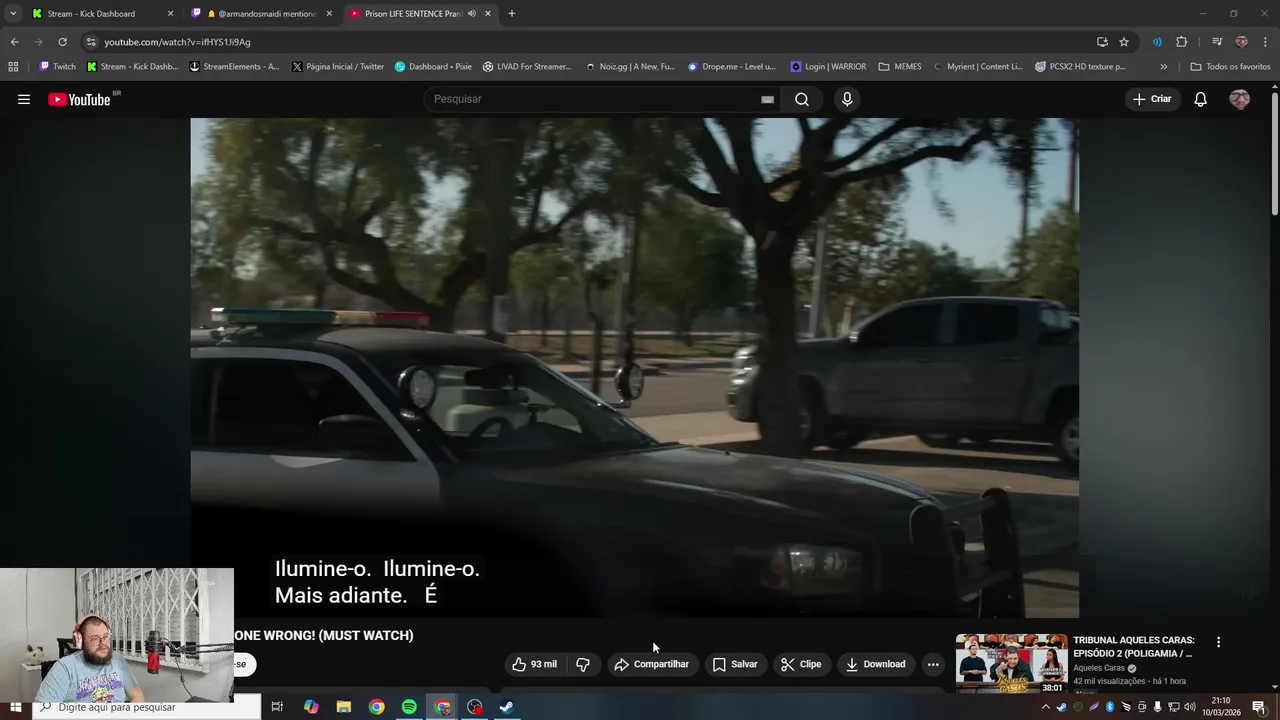The width and height of the screenshot is (1280, 720).
Task: Reload the page with the refresh icon
Action: pyautogui.click(x=62, y=42)
